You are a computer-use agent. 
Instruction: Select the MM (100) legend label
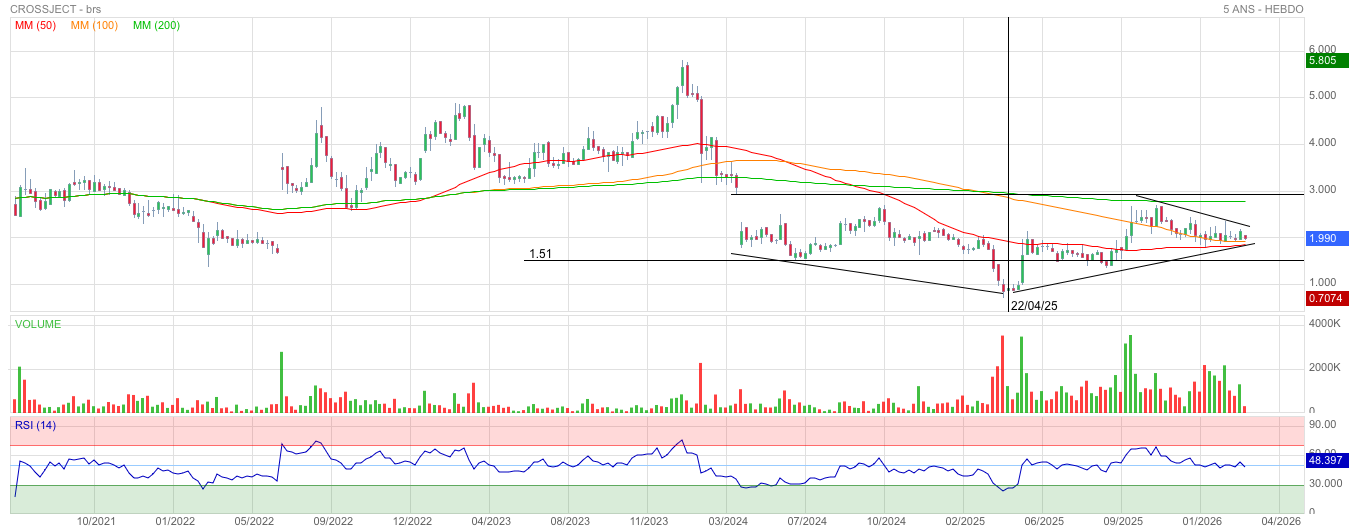[95, 25]
